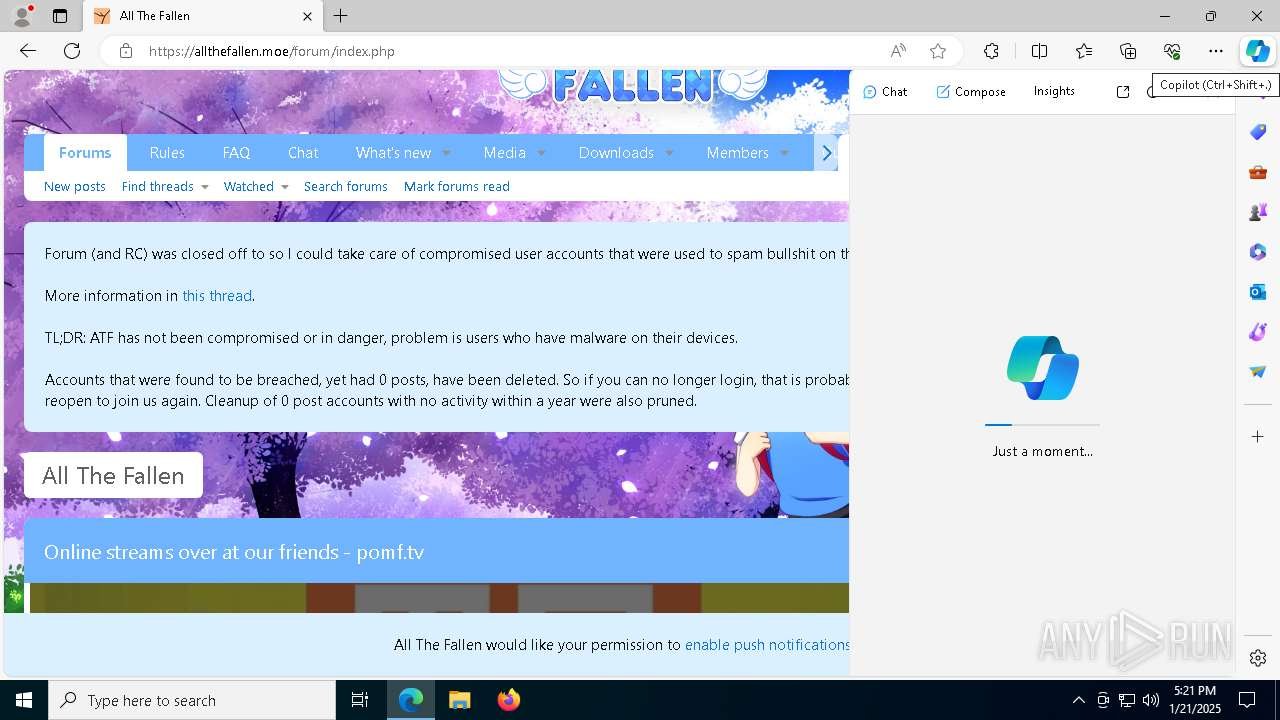Image resolution: width=1280 pixels, height=720 pixels.
Task: Open the "this thread" link
Action: coord(217,295)
